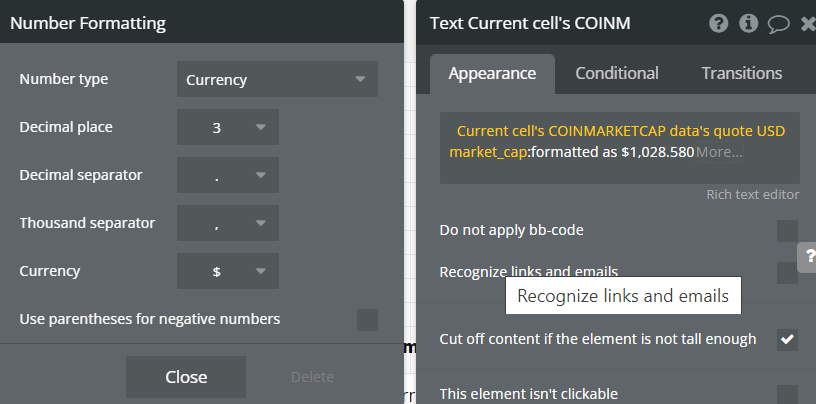Image resolution: width=816 pixels, height=404 pixels.
Task: Open the Decimal separator dropdown
Action: tap(228, 175)
